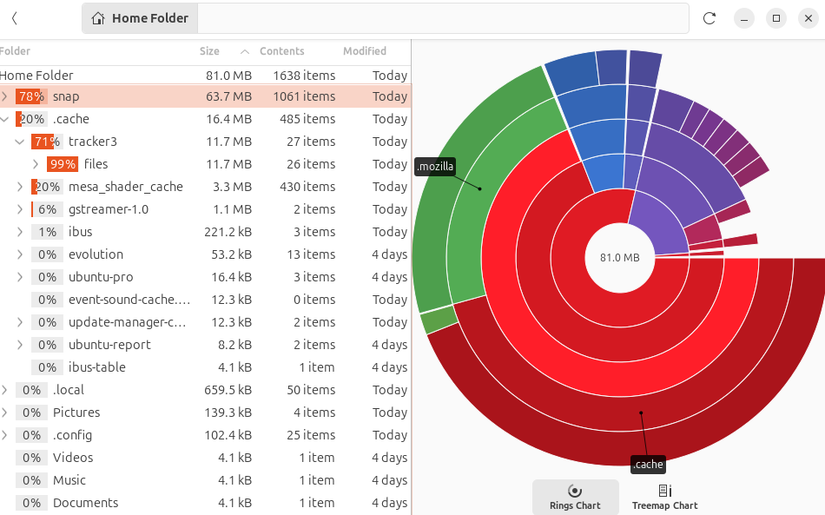The width and height of the screenshot is (825, 515).
Task: Collapse the .cache folder
Action: pyautogui.click(x=5, y=119)
